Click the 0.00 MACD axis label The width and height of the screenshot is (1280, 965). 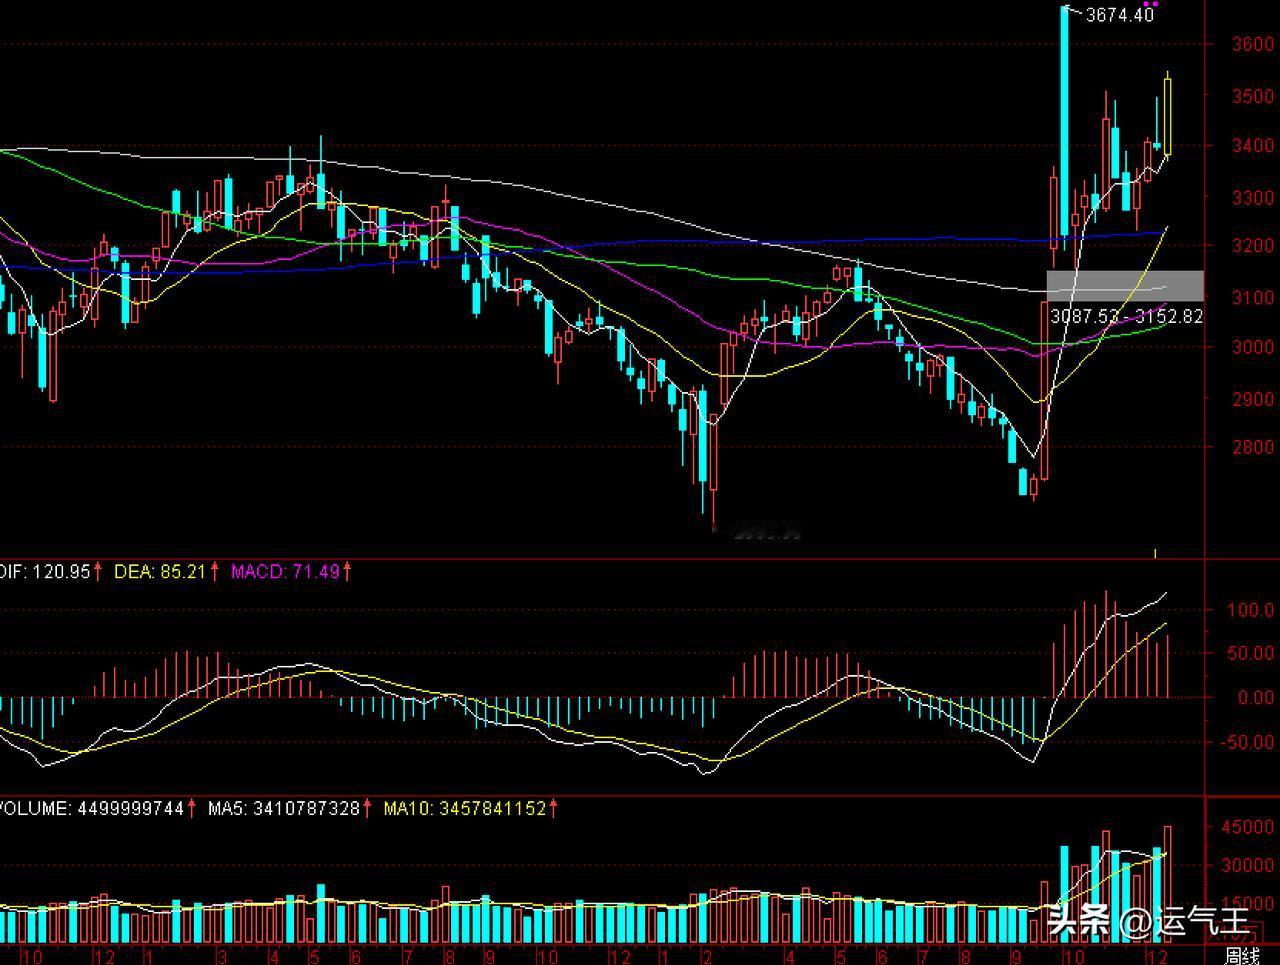(x=1256, y=698)
